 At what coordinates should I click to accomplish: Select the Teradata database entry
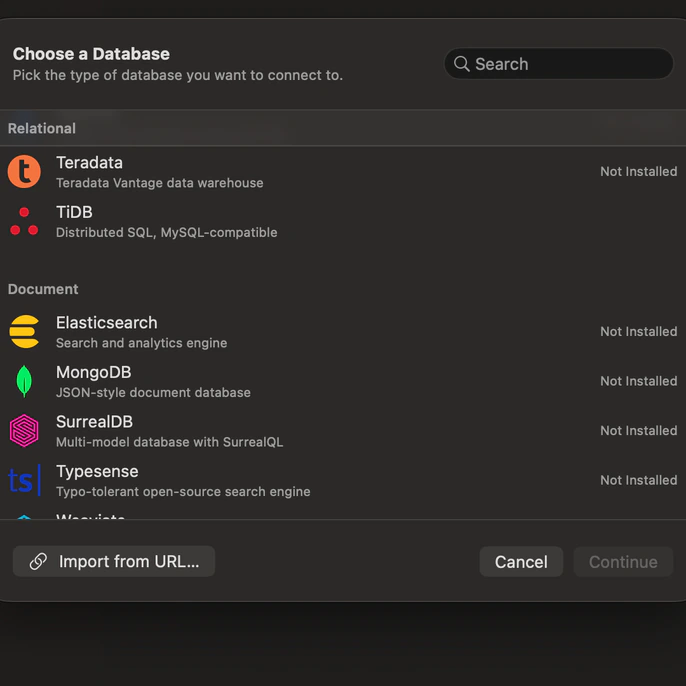pyautogui.click(x=343, y=172)
